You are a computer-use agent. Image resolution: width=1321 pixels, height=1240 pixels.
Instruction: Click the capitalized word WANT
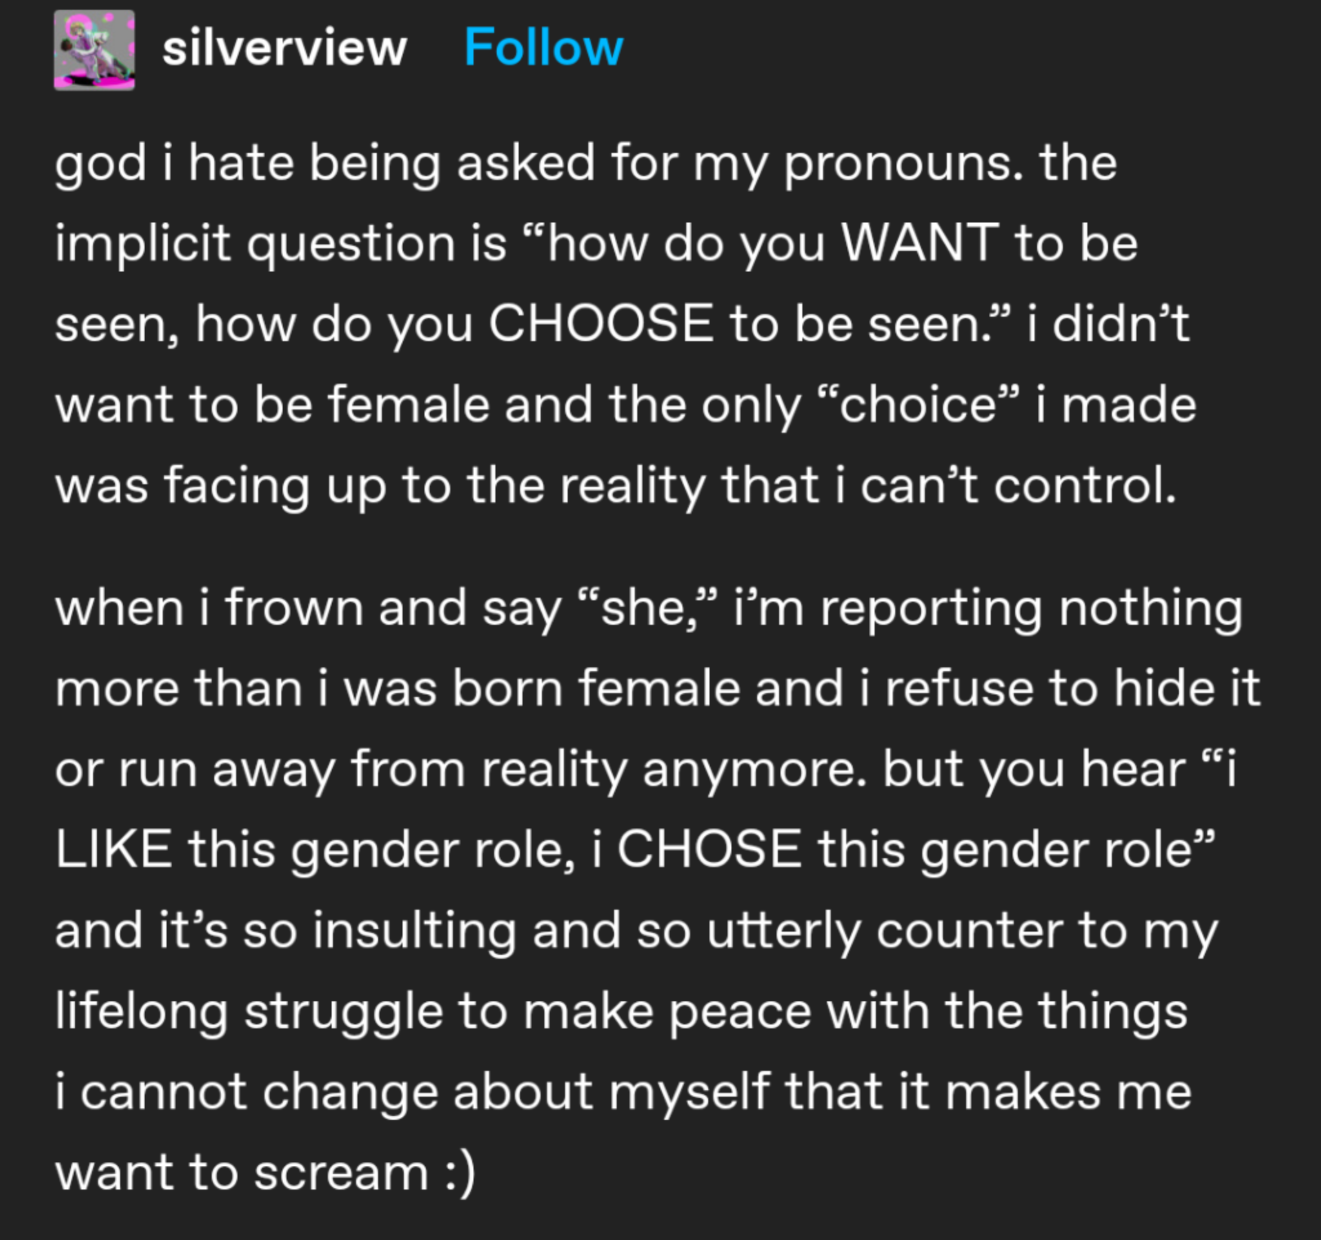(x=920, y=243)
